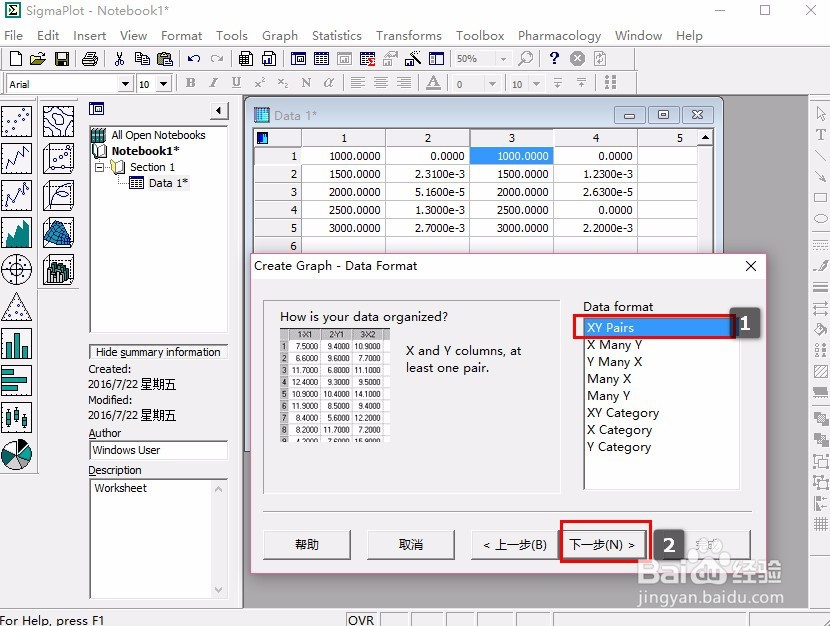This screenshot has height=626, width=830.
Task: Open the font size 10 dropdown
Action: click(x=164, y=84)
